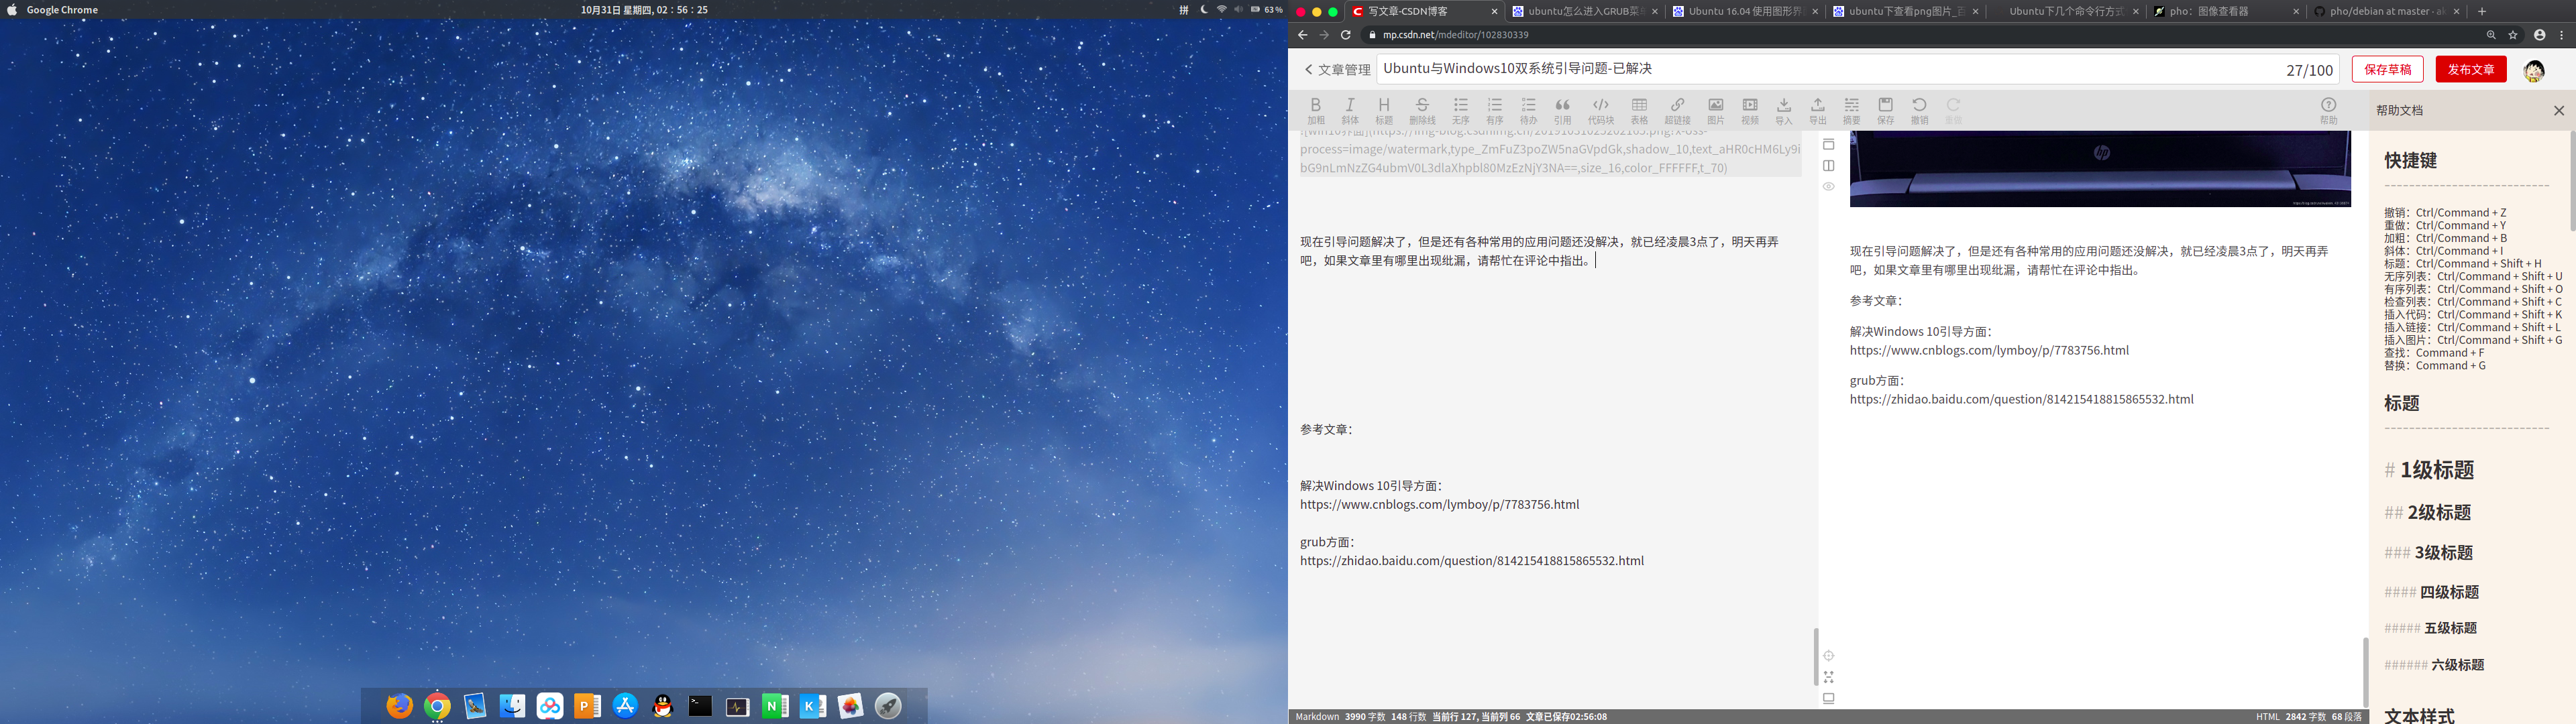Switch to 'pho：图像查看器' tab
Viewport: 2576px width, 724px height.
tap(2225, 12)
